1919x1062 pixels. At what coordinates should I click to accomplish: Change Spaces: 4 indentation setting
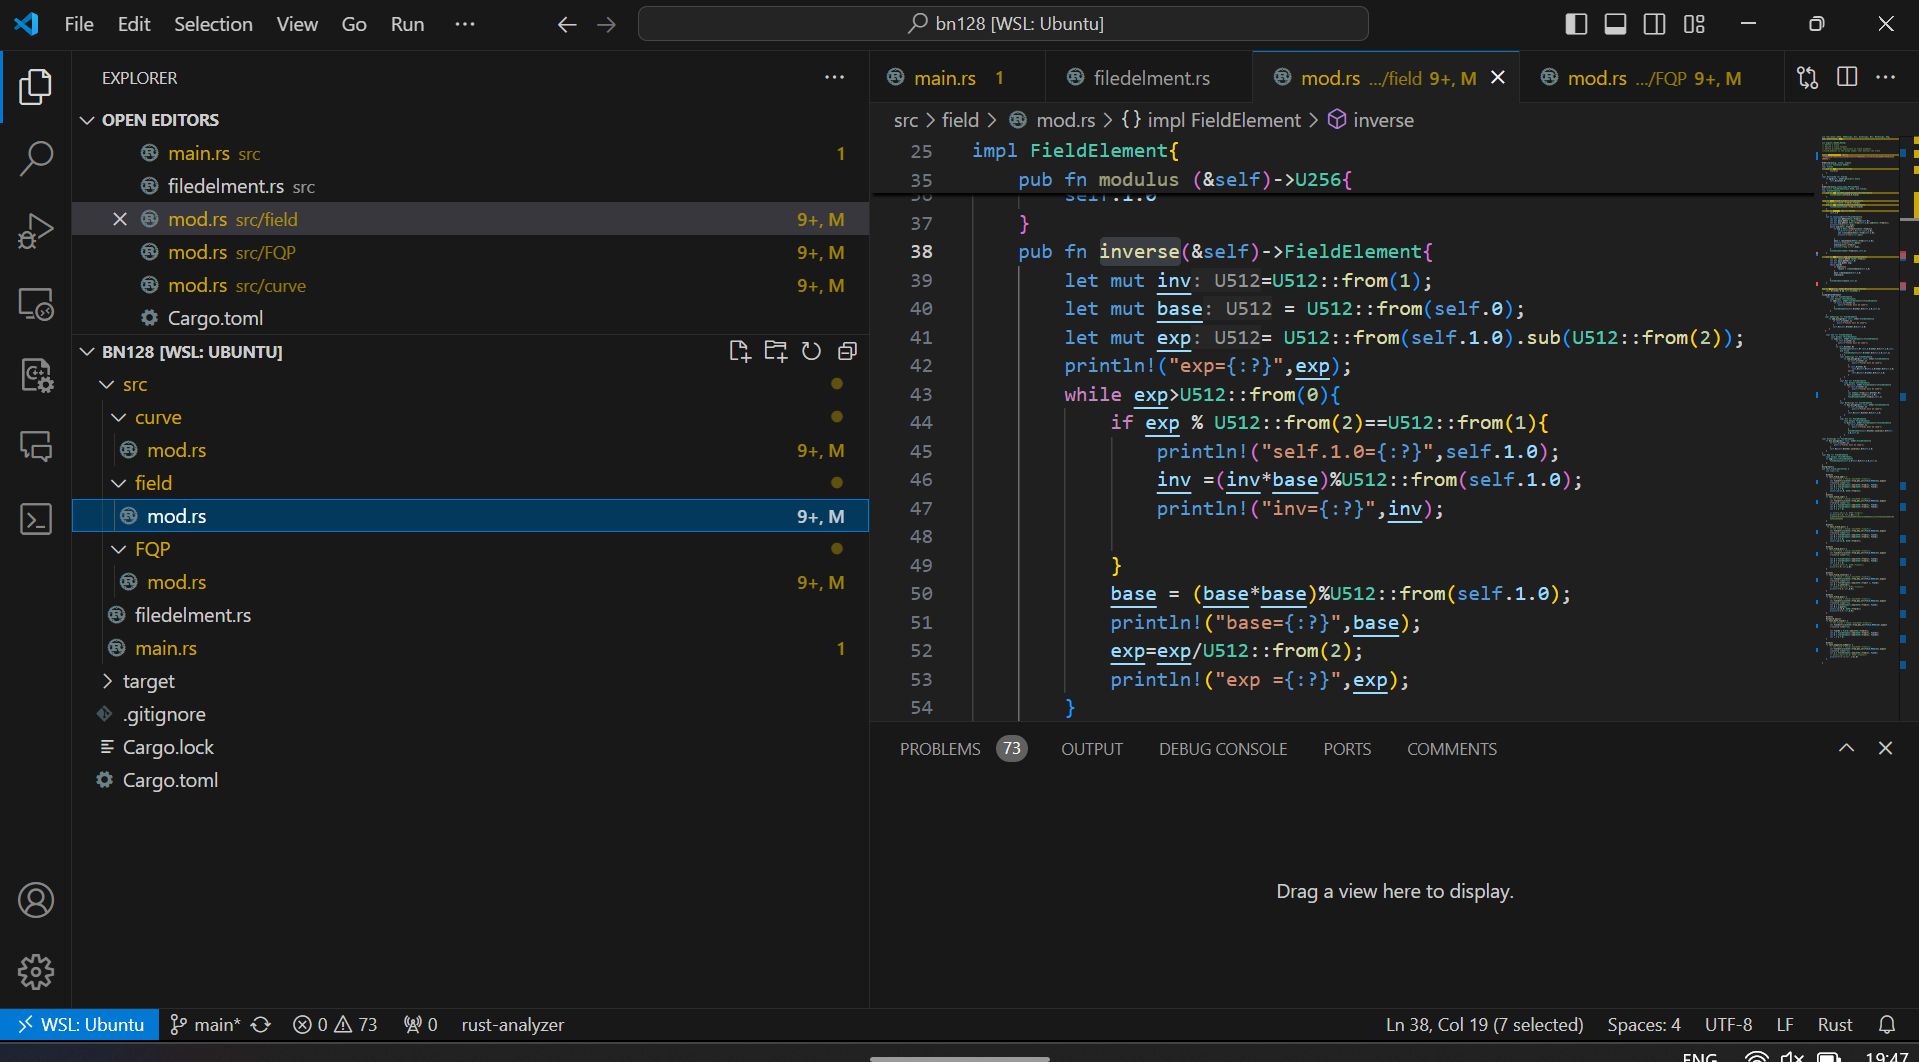(1643, 1025)
